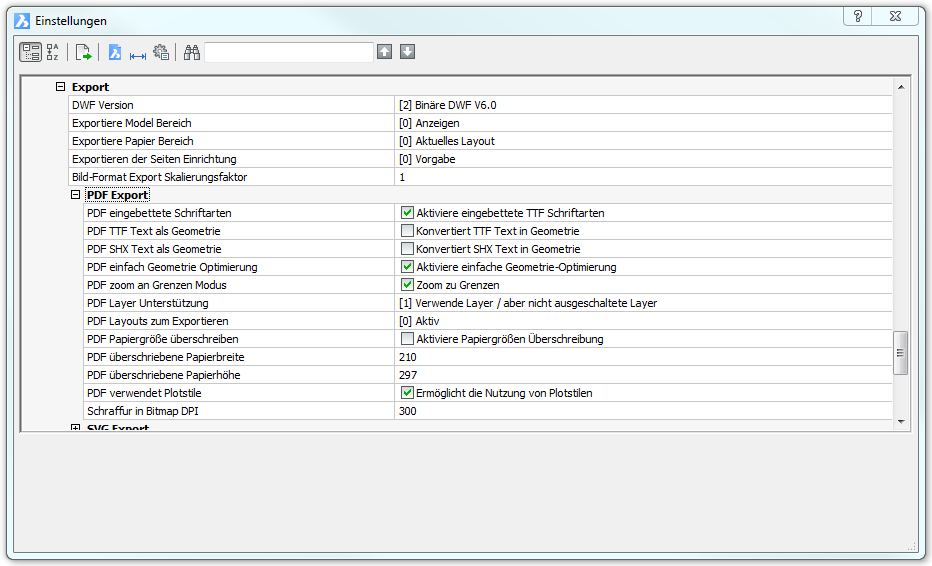This screenshot has height=566, width=932.
Task: Select the drawing settings icon
Action: point(115,52)
